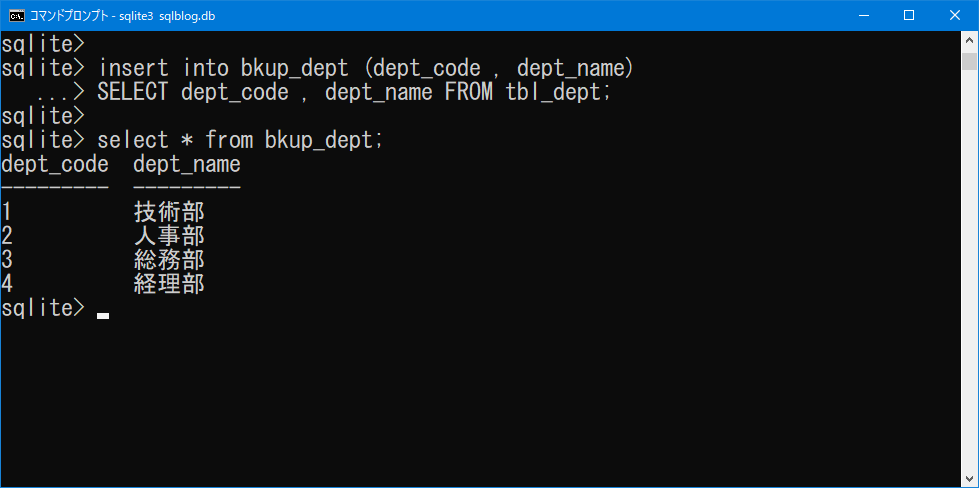Click the "insert into bkup_dept" command line
Image resolution: width=979 pixels, height=488 pixels.
pos(366,68)
